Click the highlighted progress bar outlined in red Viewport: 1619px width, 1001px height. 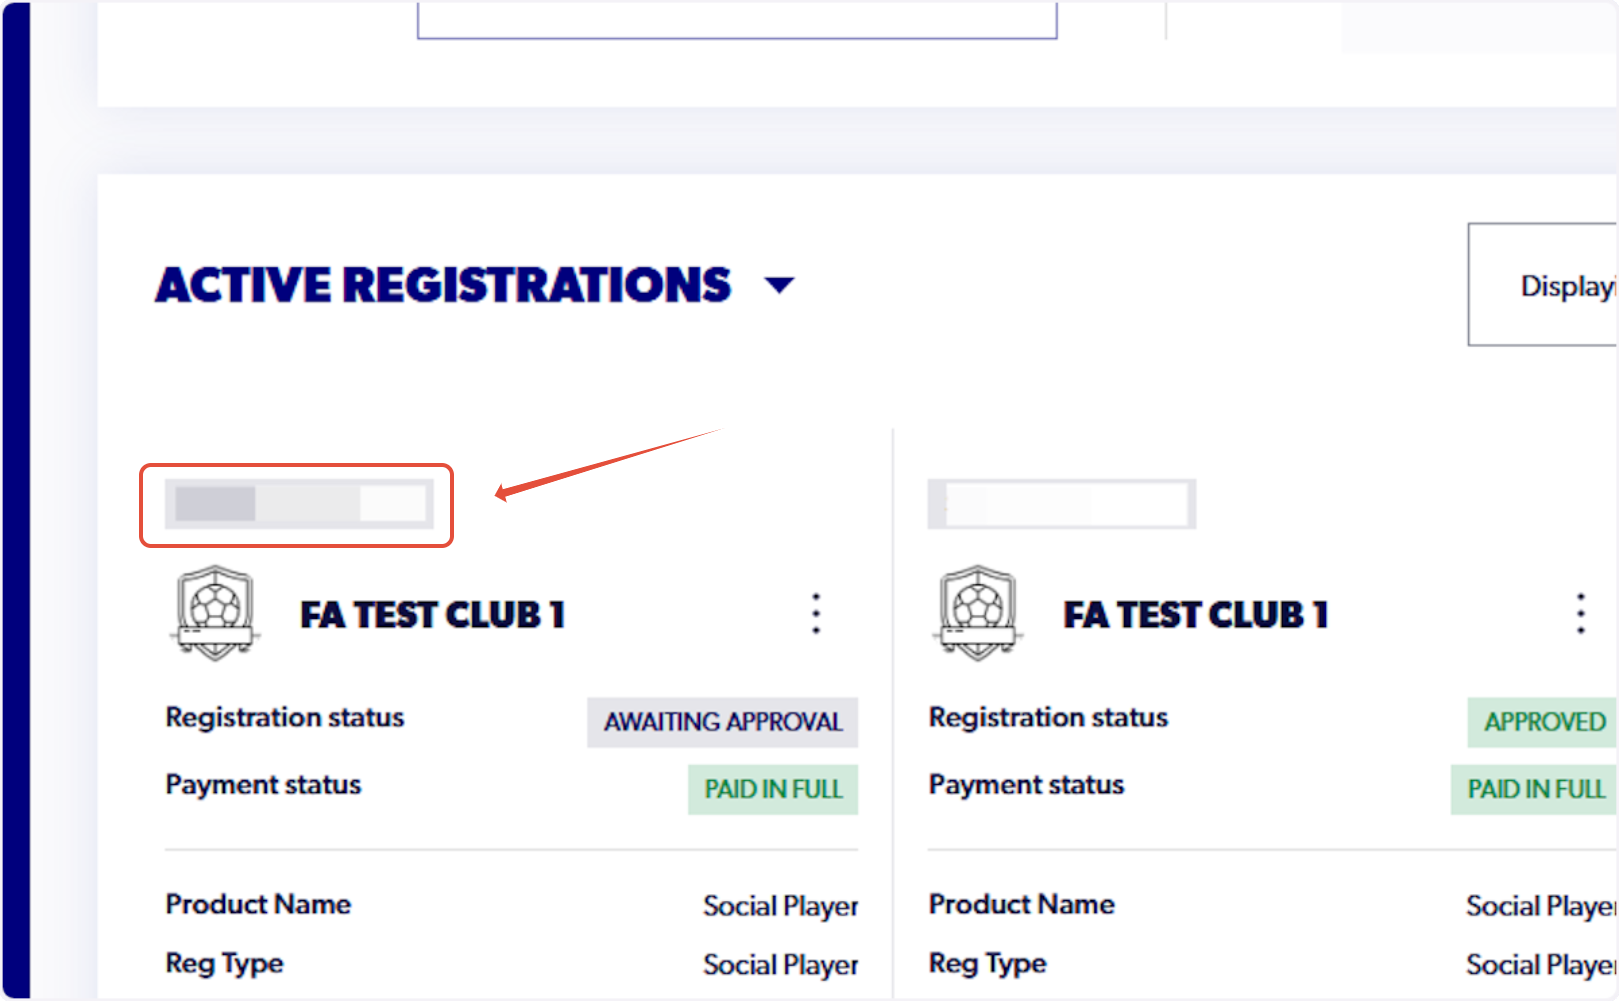(296, 505)
